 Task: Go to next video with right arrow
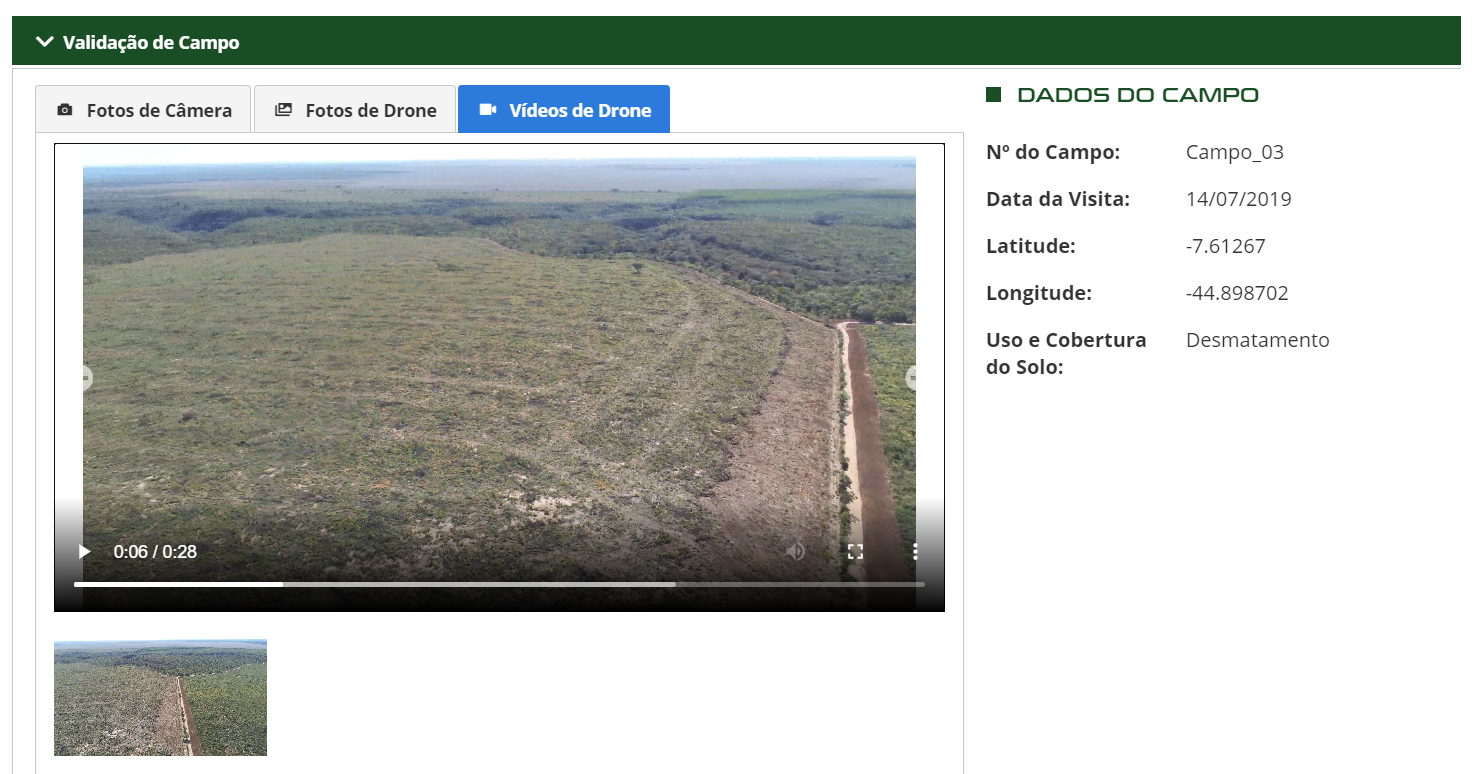tap(913, 378)
